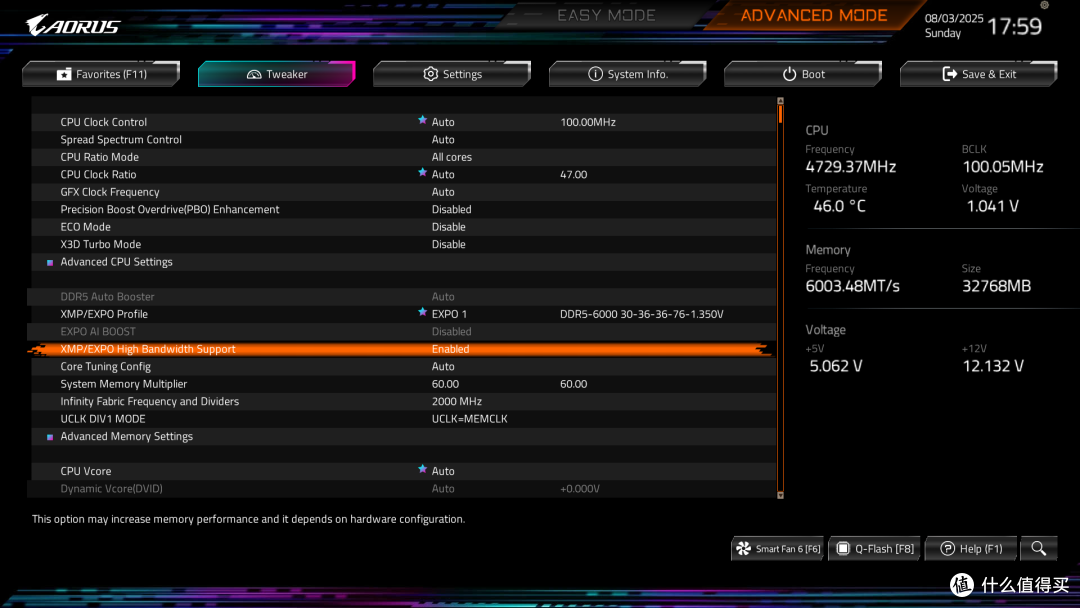
Task: Switch to Easy Mode
Action: point(606,15)
